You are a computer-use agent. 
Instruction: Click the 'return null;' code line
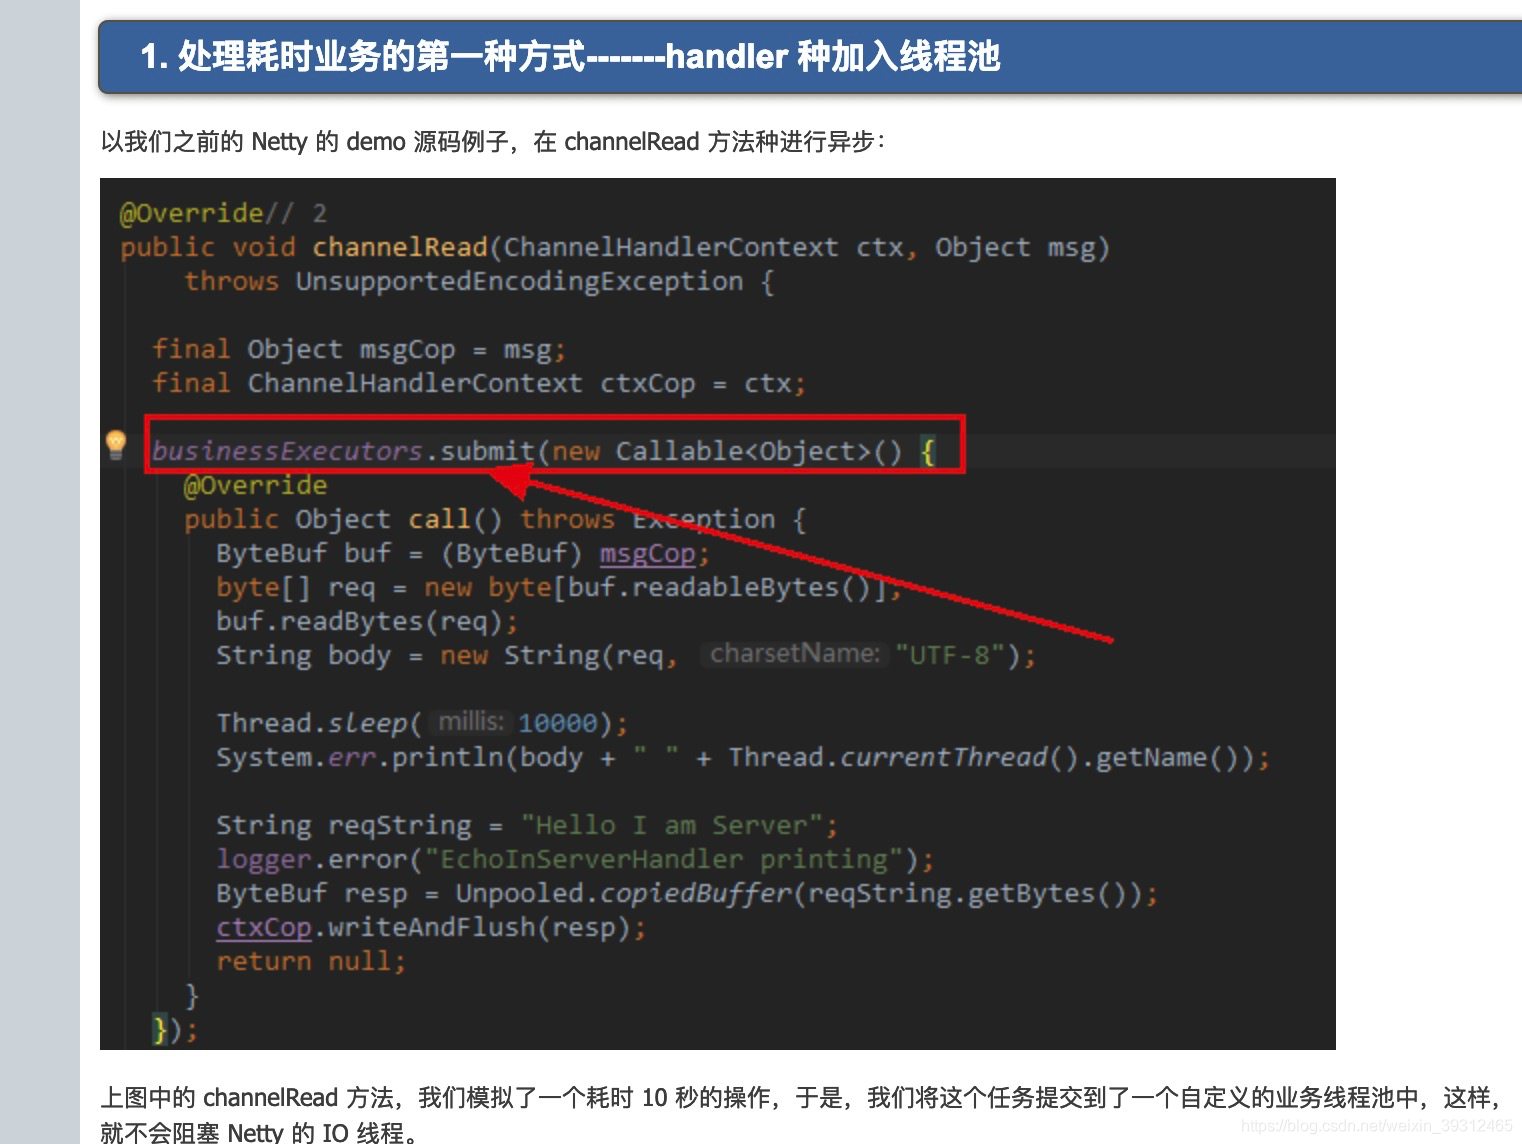tap(311, 962)
